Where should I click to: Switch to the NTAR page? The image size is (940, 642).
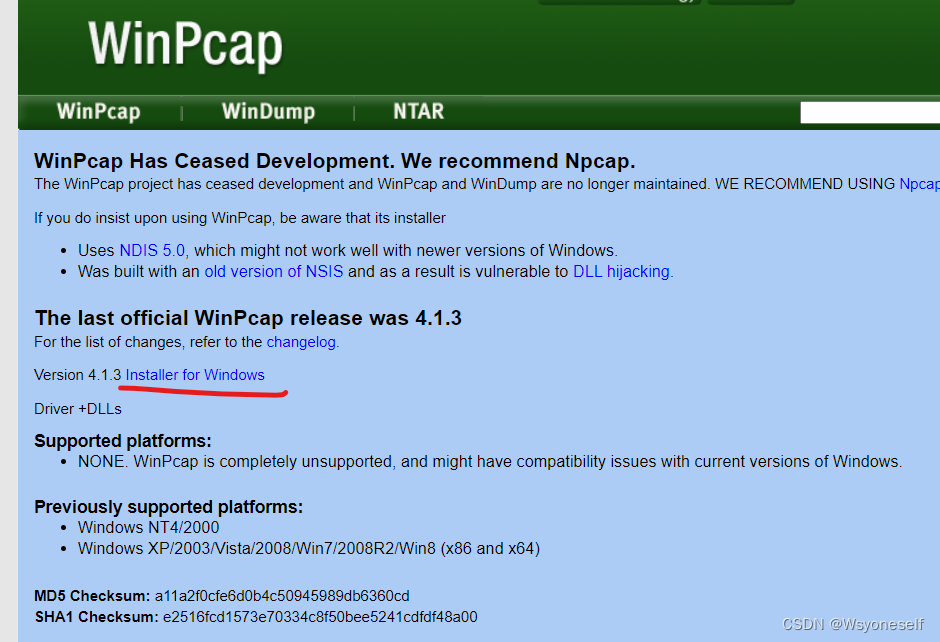coord(418,111)
